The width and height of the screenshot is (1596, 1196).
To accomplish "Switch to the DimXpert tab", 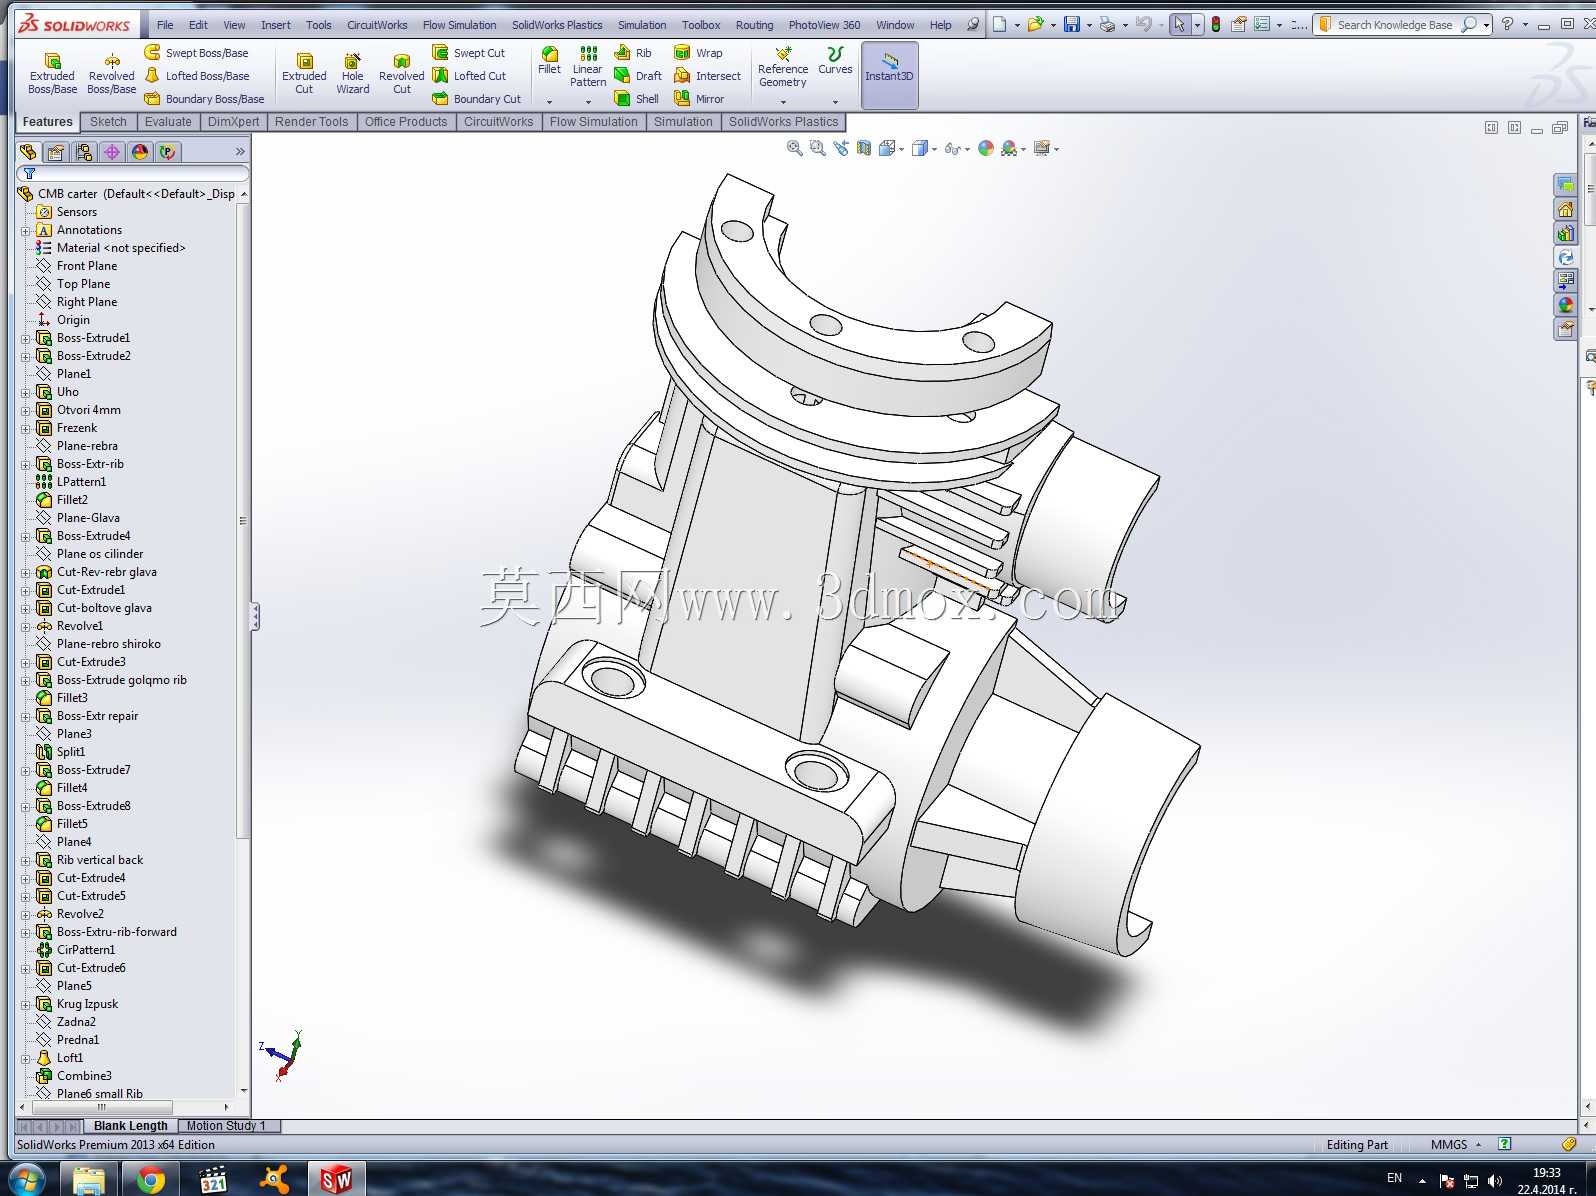I will click(x=233, y=122).
